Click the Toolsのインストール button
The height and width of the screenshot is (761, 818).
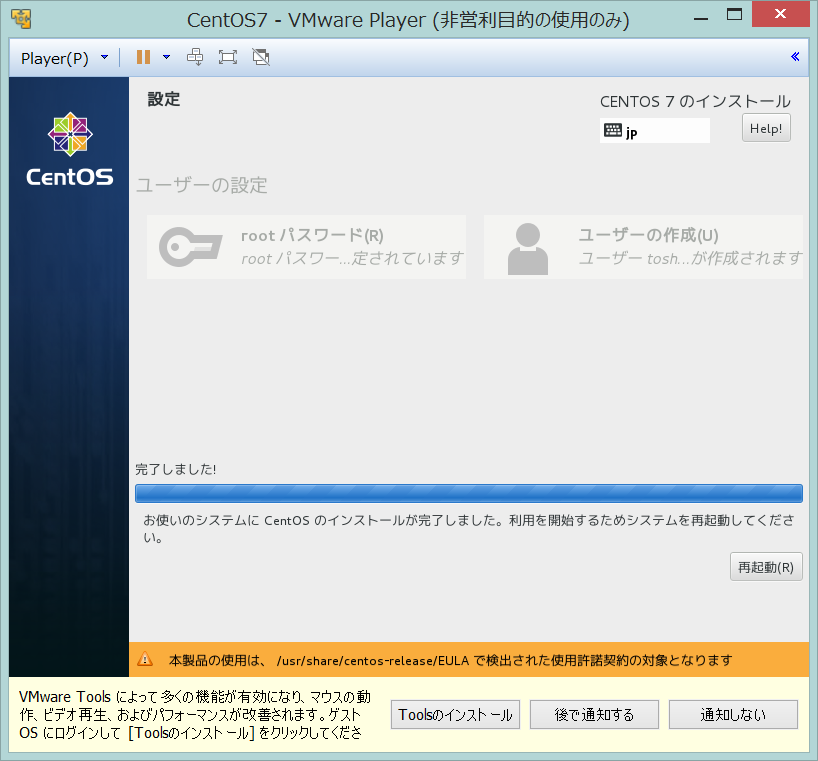455,714
